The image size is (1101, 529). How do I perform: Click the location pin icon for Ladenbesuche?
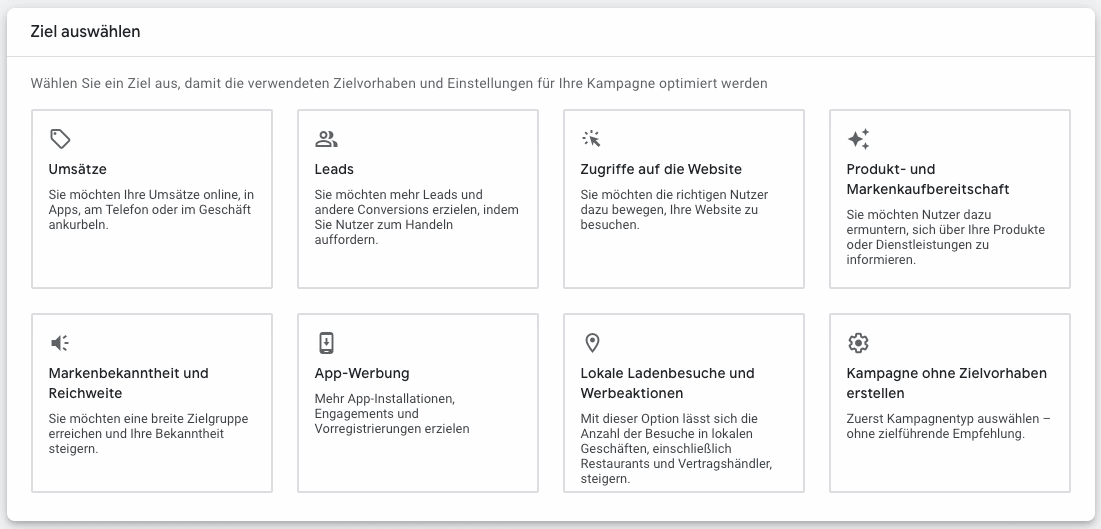[x=592, y=343]
